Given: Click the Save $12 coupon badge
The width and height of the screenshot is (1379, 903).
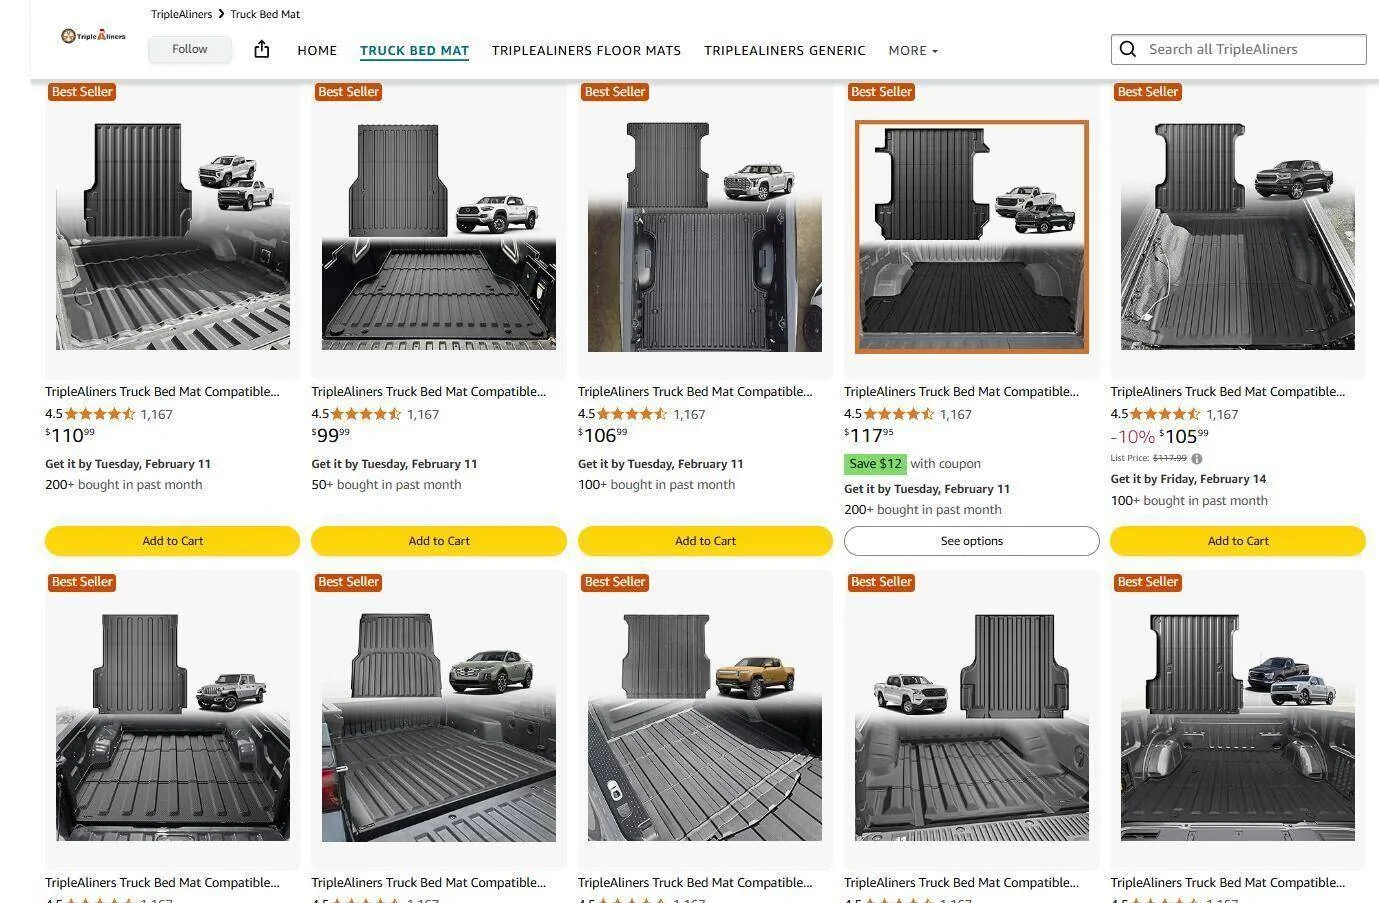Looking at the screenshot, I should pyautogui.click(x=875, y=464).
